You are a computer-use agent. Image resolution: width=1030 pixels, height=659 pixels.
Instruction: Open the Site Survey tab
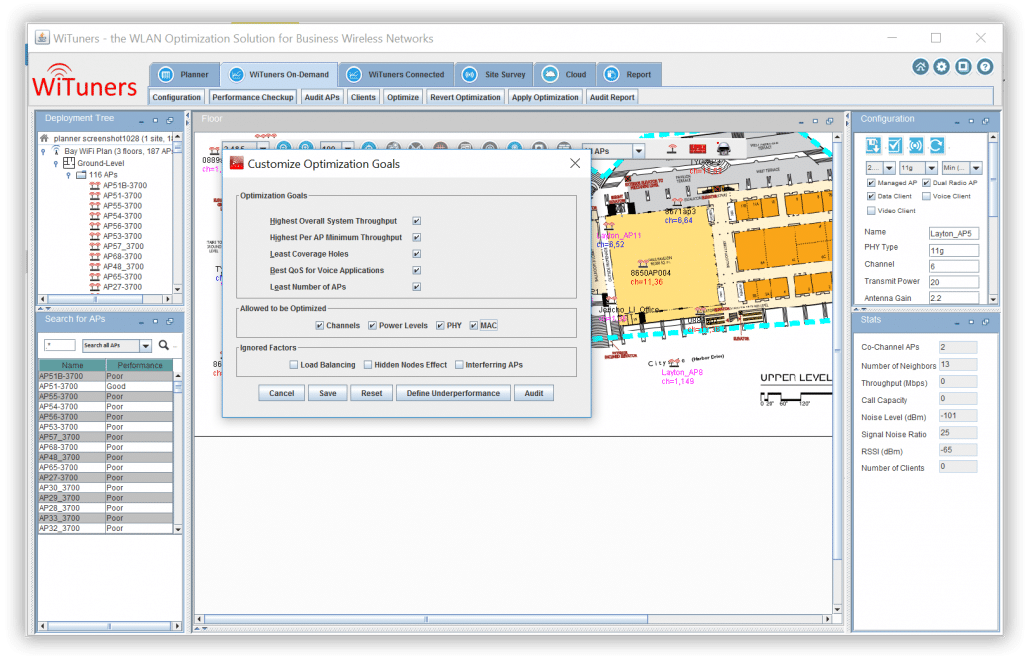point(495,74)
